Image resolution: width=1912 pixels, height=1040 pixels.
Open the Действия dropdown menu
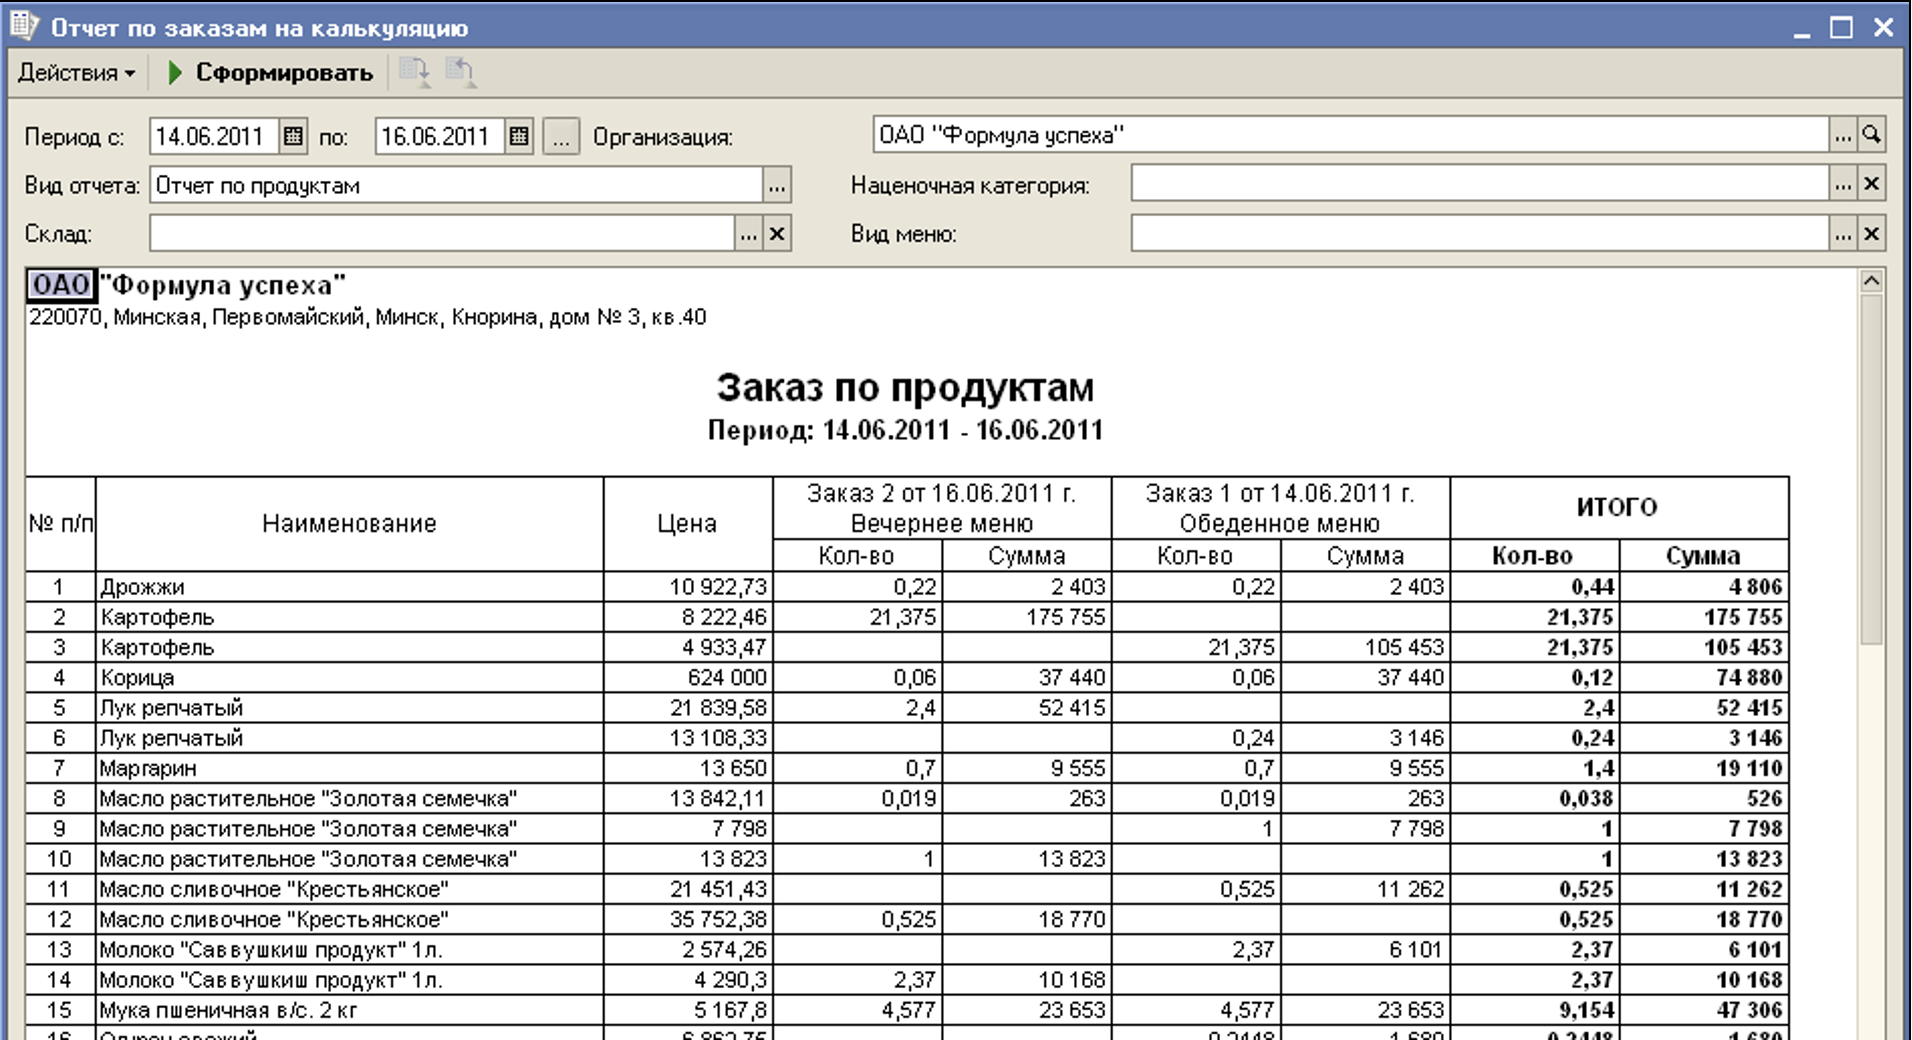[x=76, y=73]
